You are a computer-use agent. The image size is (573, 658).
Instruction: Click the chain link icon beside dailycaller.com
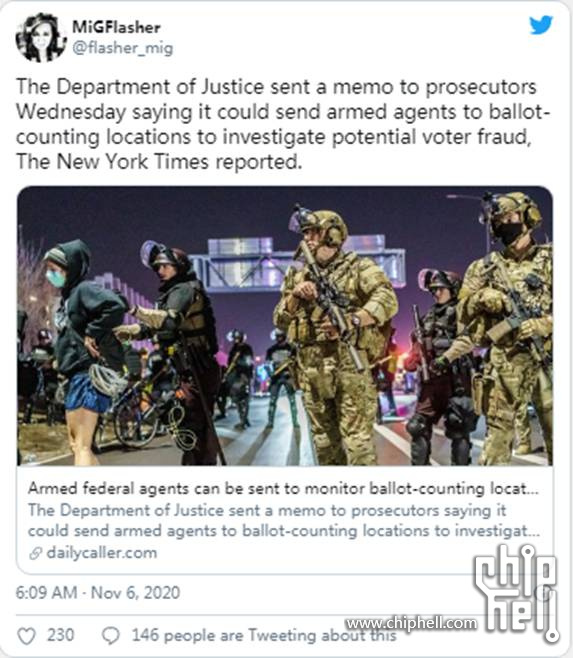pos(35,554)
